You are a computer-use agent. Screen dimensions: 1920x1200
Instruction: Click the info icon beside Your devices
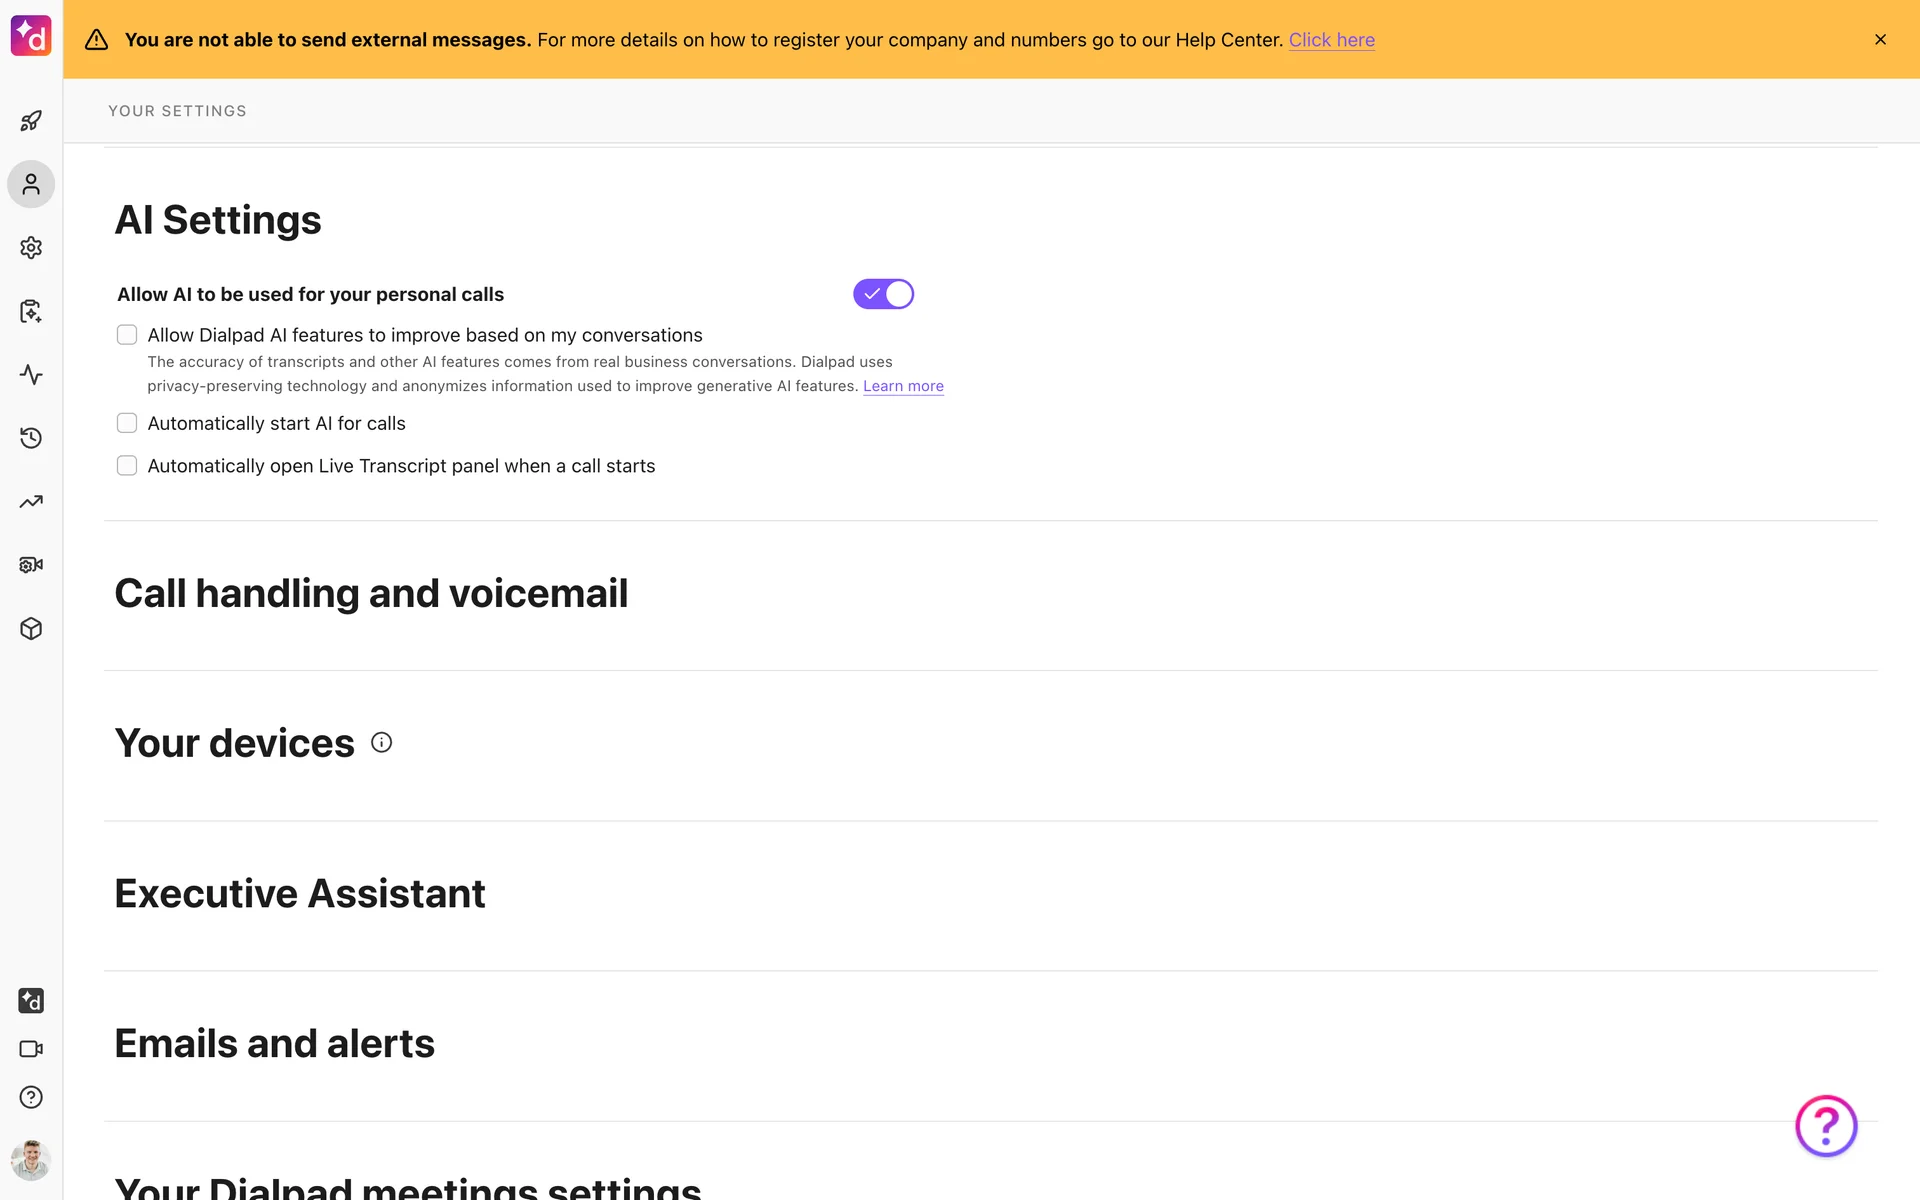coord(381,742)
